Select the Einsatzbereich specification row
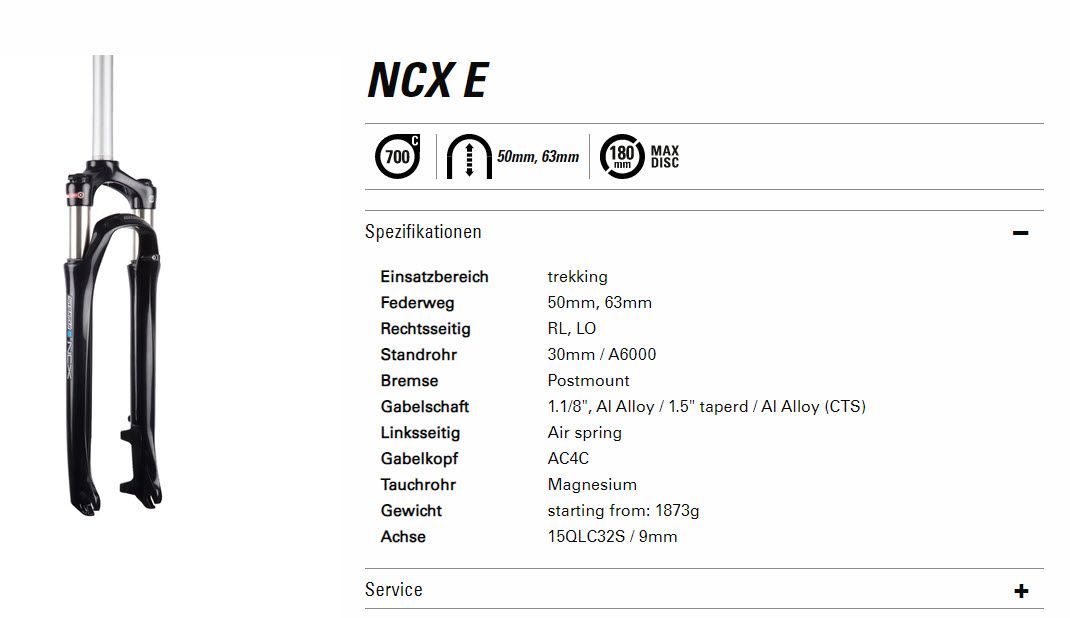This screenshot has height=618, width=1070. click(x=623, y=277)
